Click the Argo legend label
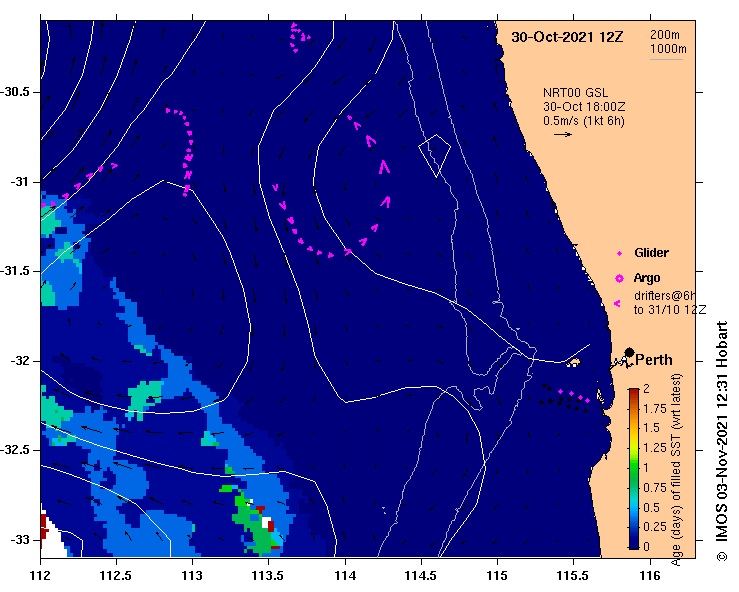739x592 pixels. coord(647,278)
